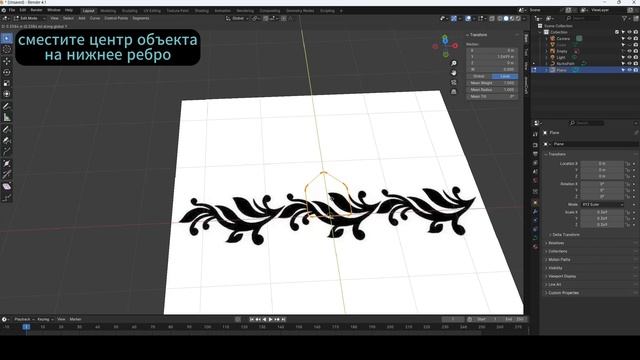Expand the Relations panel
This screenshot has width=640, height=360.
[555, 243]
